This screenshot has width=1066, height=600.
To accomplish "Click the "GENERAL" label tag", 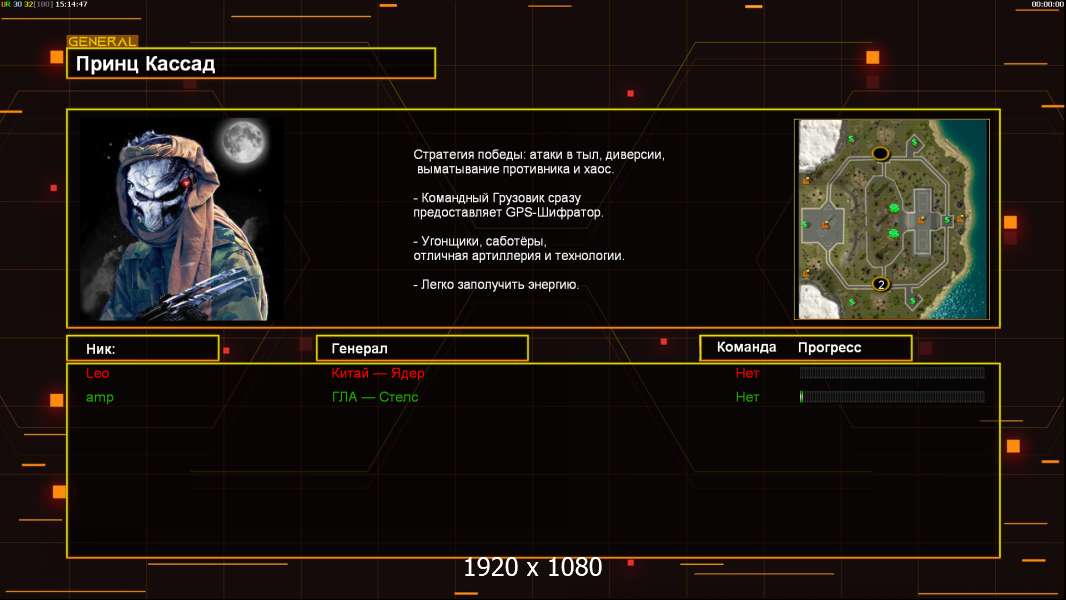I will 102,41.
